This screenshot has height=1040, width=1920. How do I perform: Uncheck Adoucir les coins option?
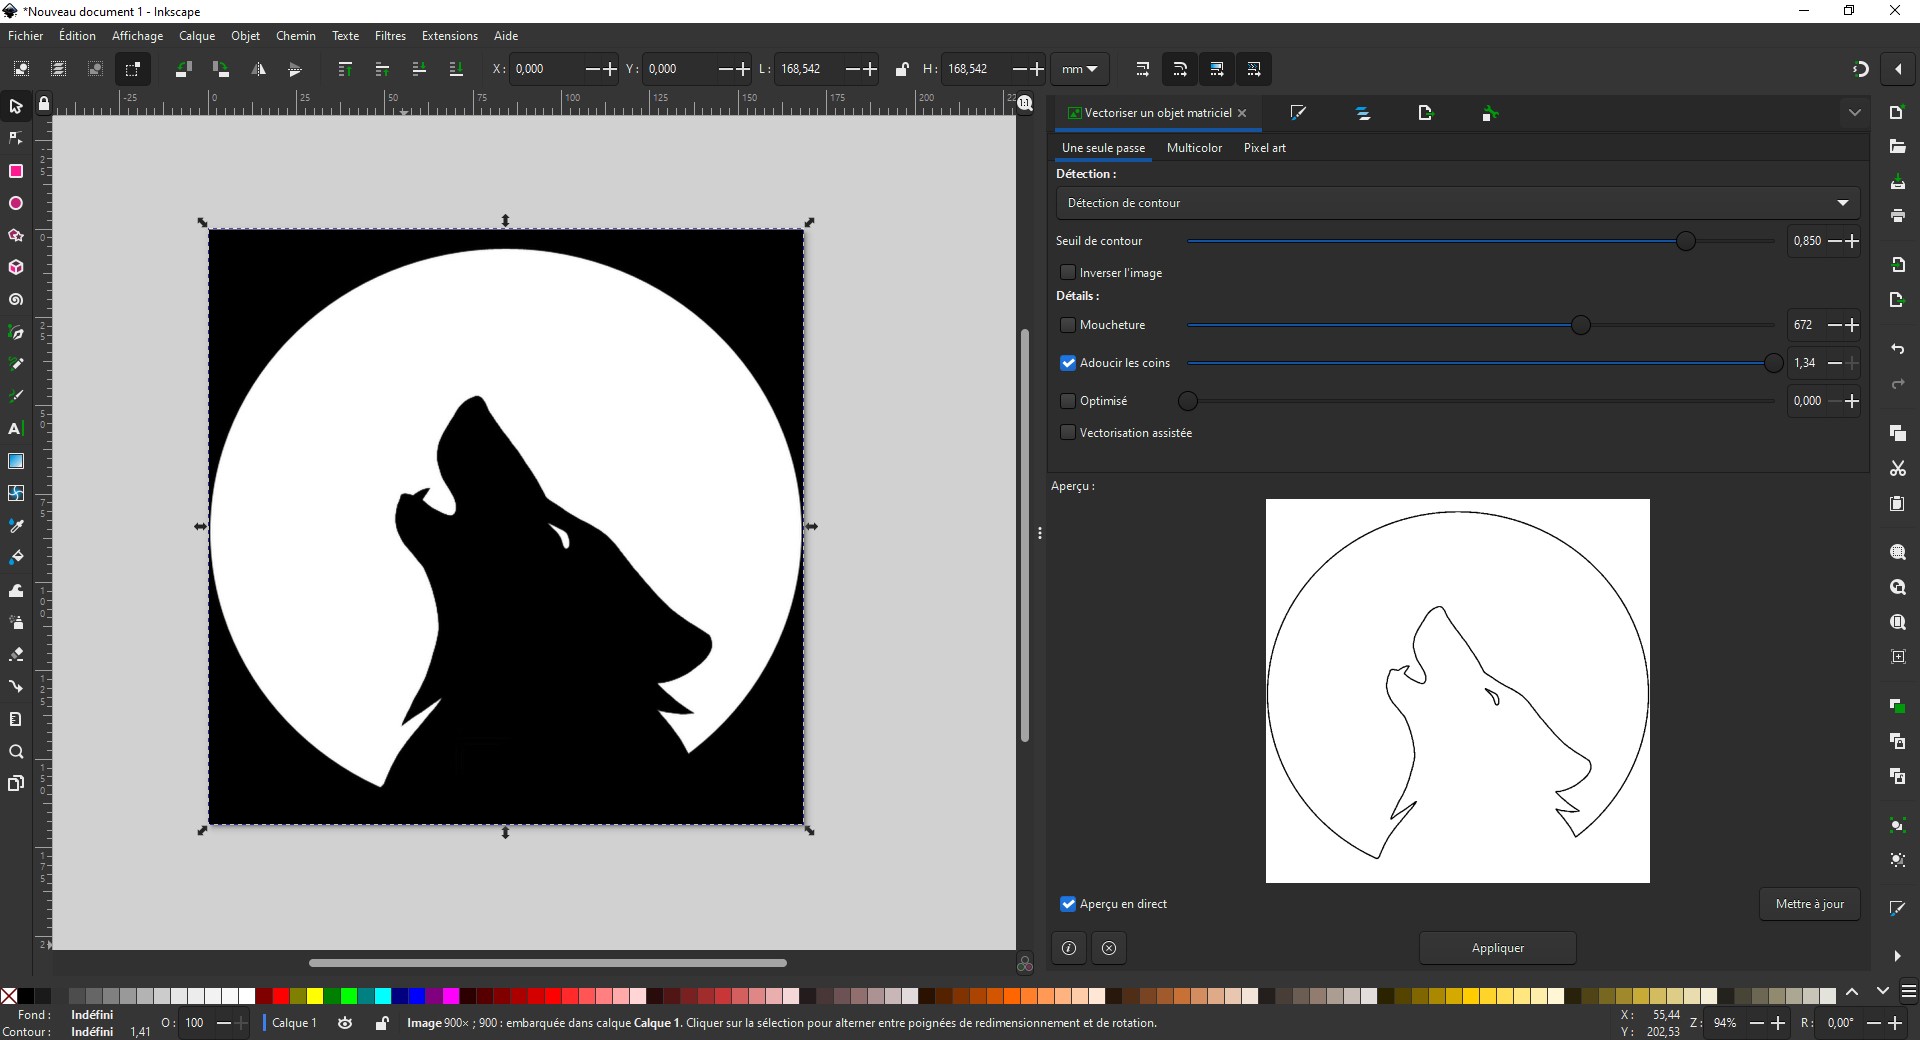(x=1068, y=363)
